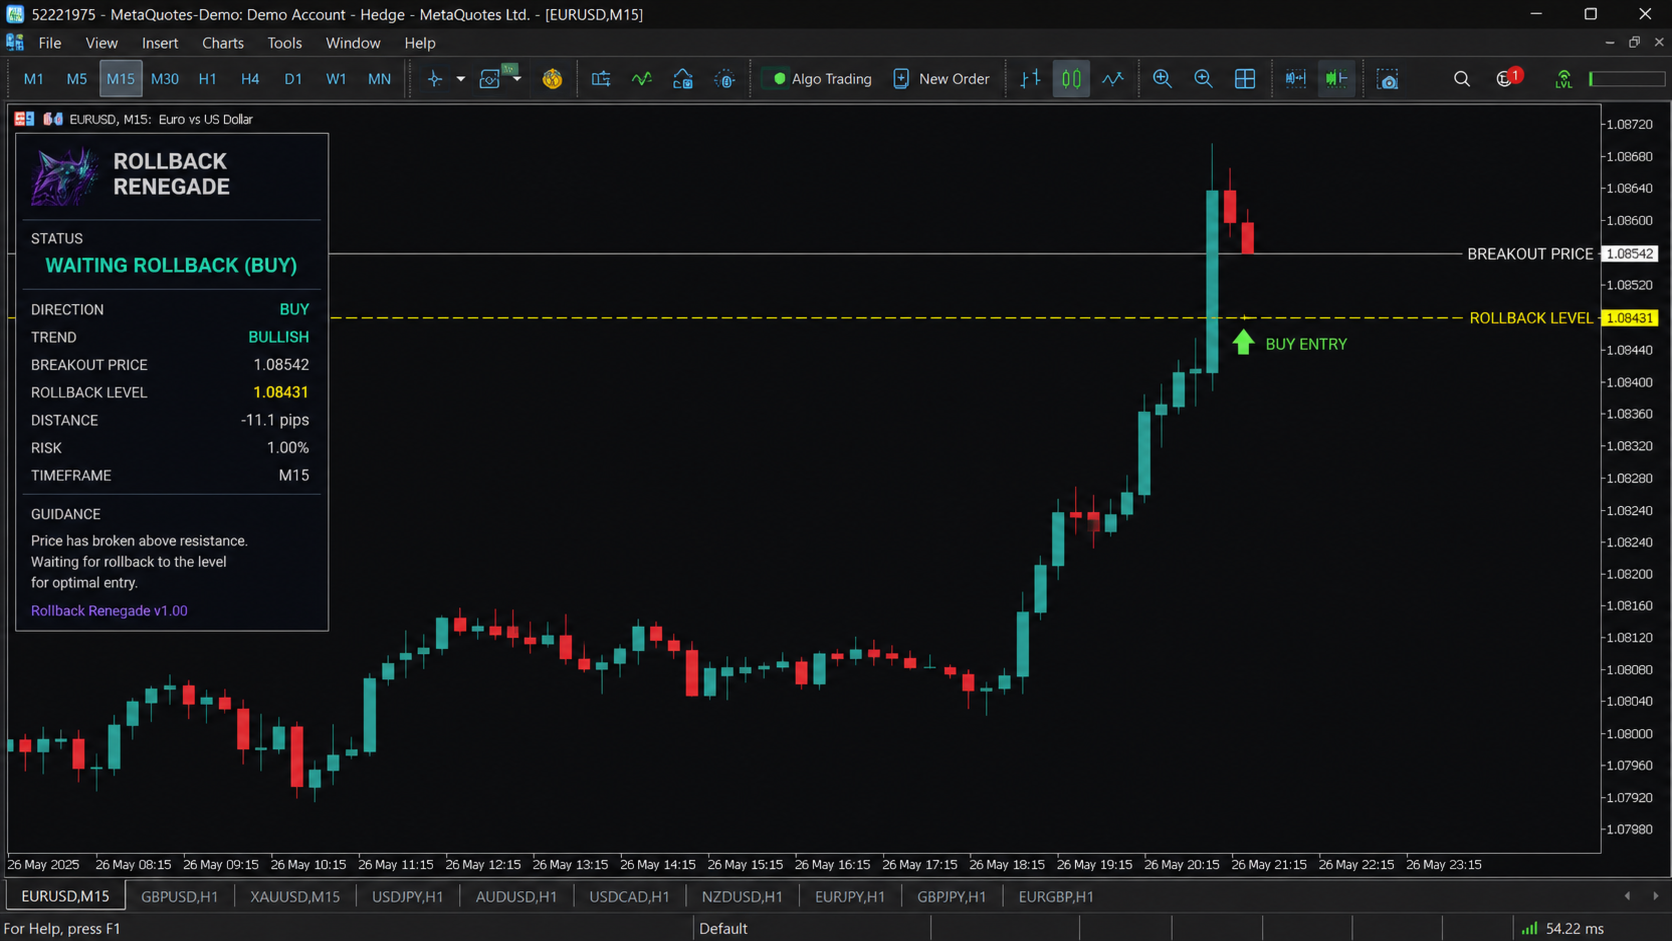This screenshot has height=941, width=1672.
Task: Expand the crosshair cursor dropdown arrow
Action: 461,79
